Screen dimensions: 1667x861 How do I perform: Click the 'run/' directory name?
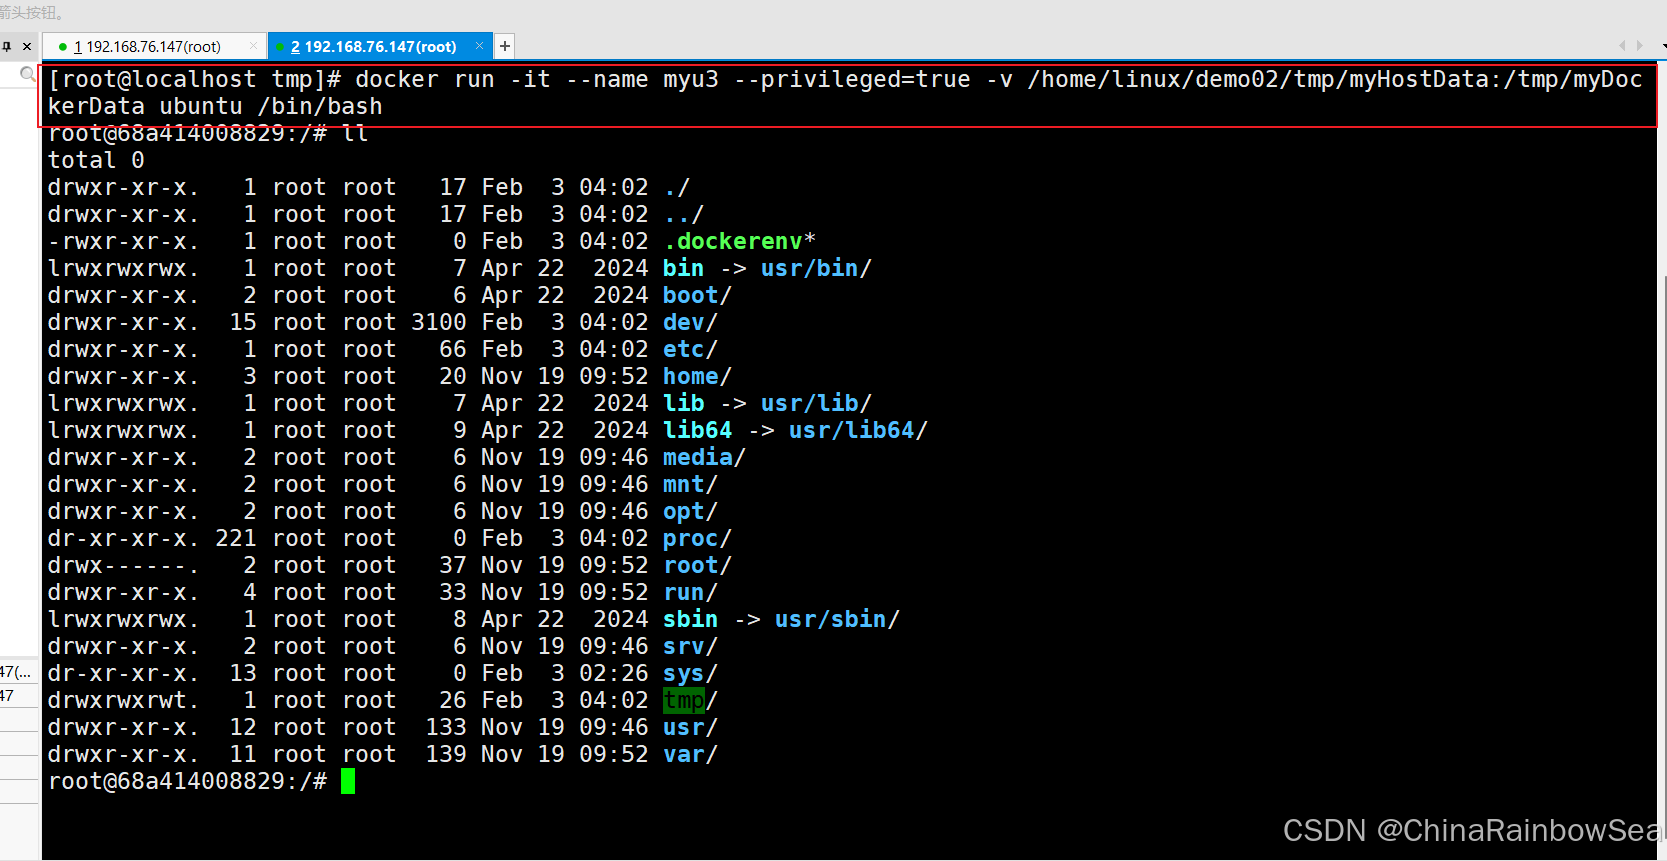[690, 592]
